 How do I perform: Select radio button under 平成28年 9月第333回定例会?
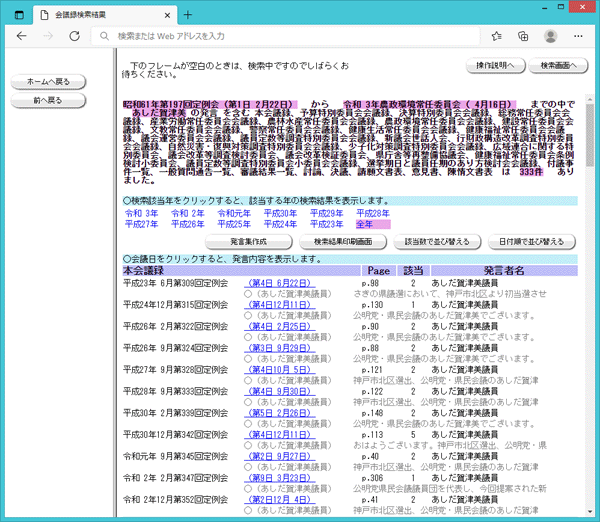[248, 402]
